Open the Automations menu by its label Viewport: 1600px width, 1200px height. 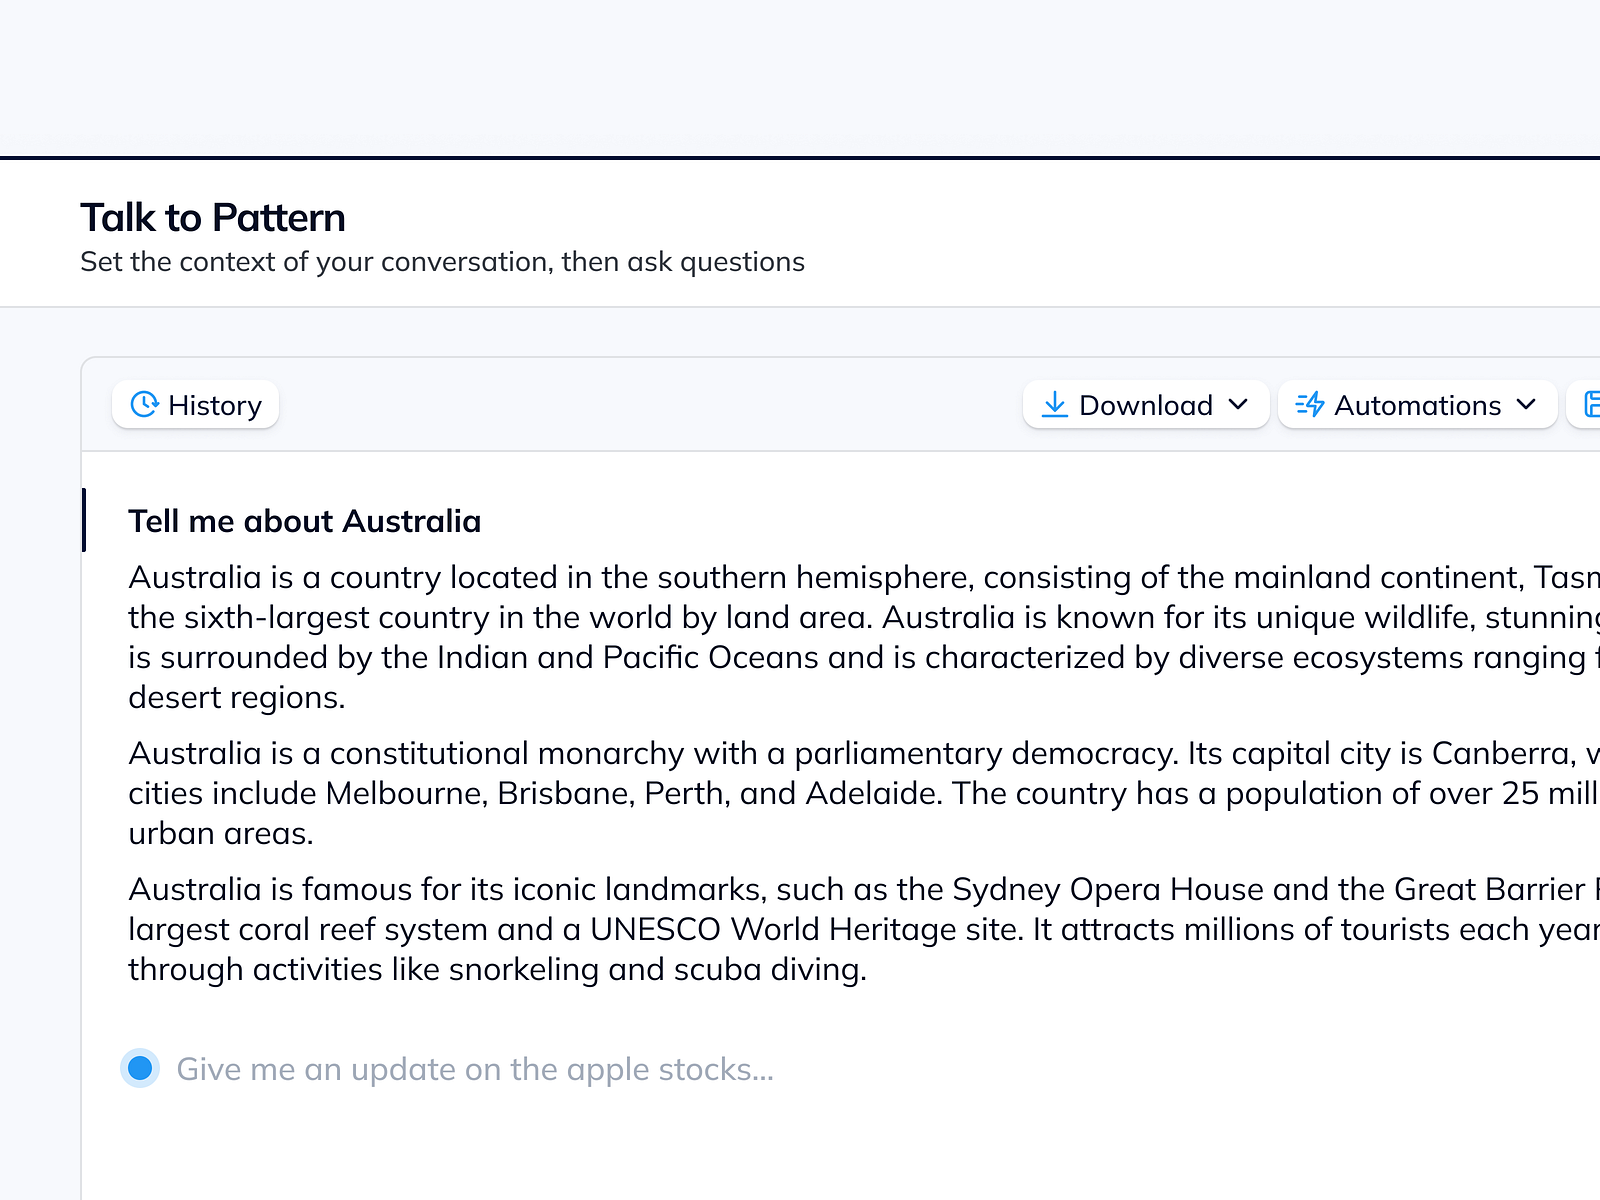click(x=1417, y=405)
